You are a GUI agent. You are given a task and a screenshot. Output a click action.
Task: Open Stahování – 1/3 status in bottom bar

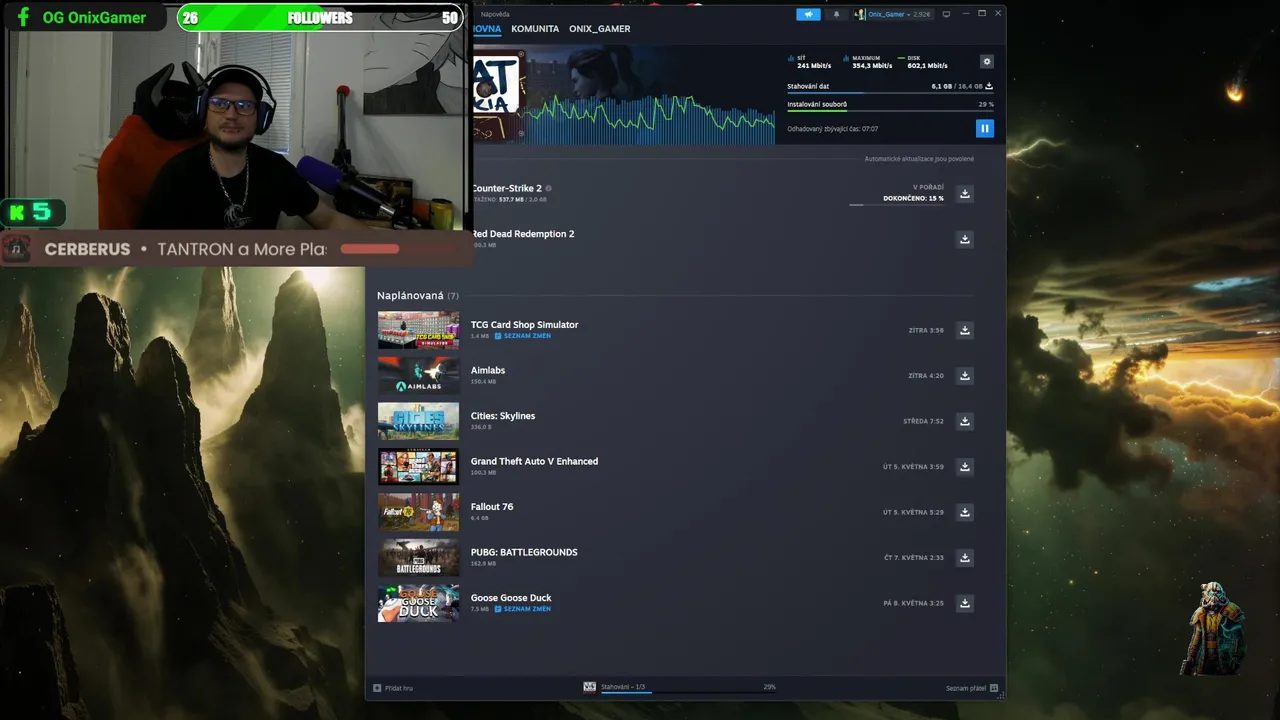pyautogui.click(x=623, y=687)
